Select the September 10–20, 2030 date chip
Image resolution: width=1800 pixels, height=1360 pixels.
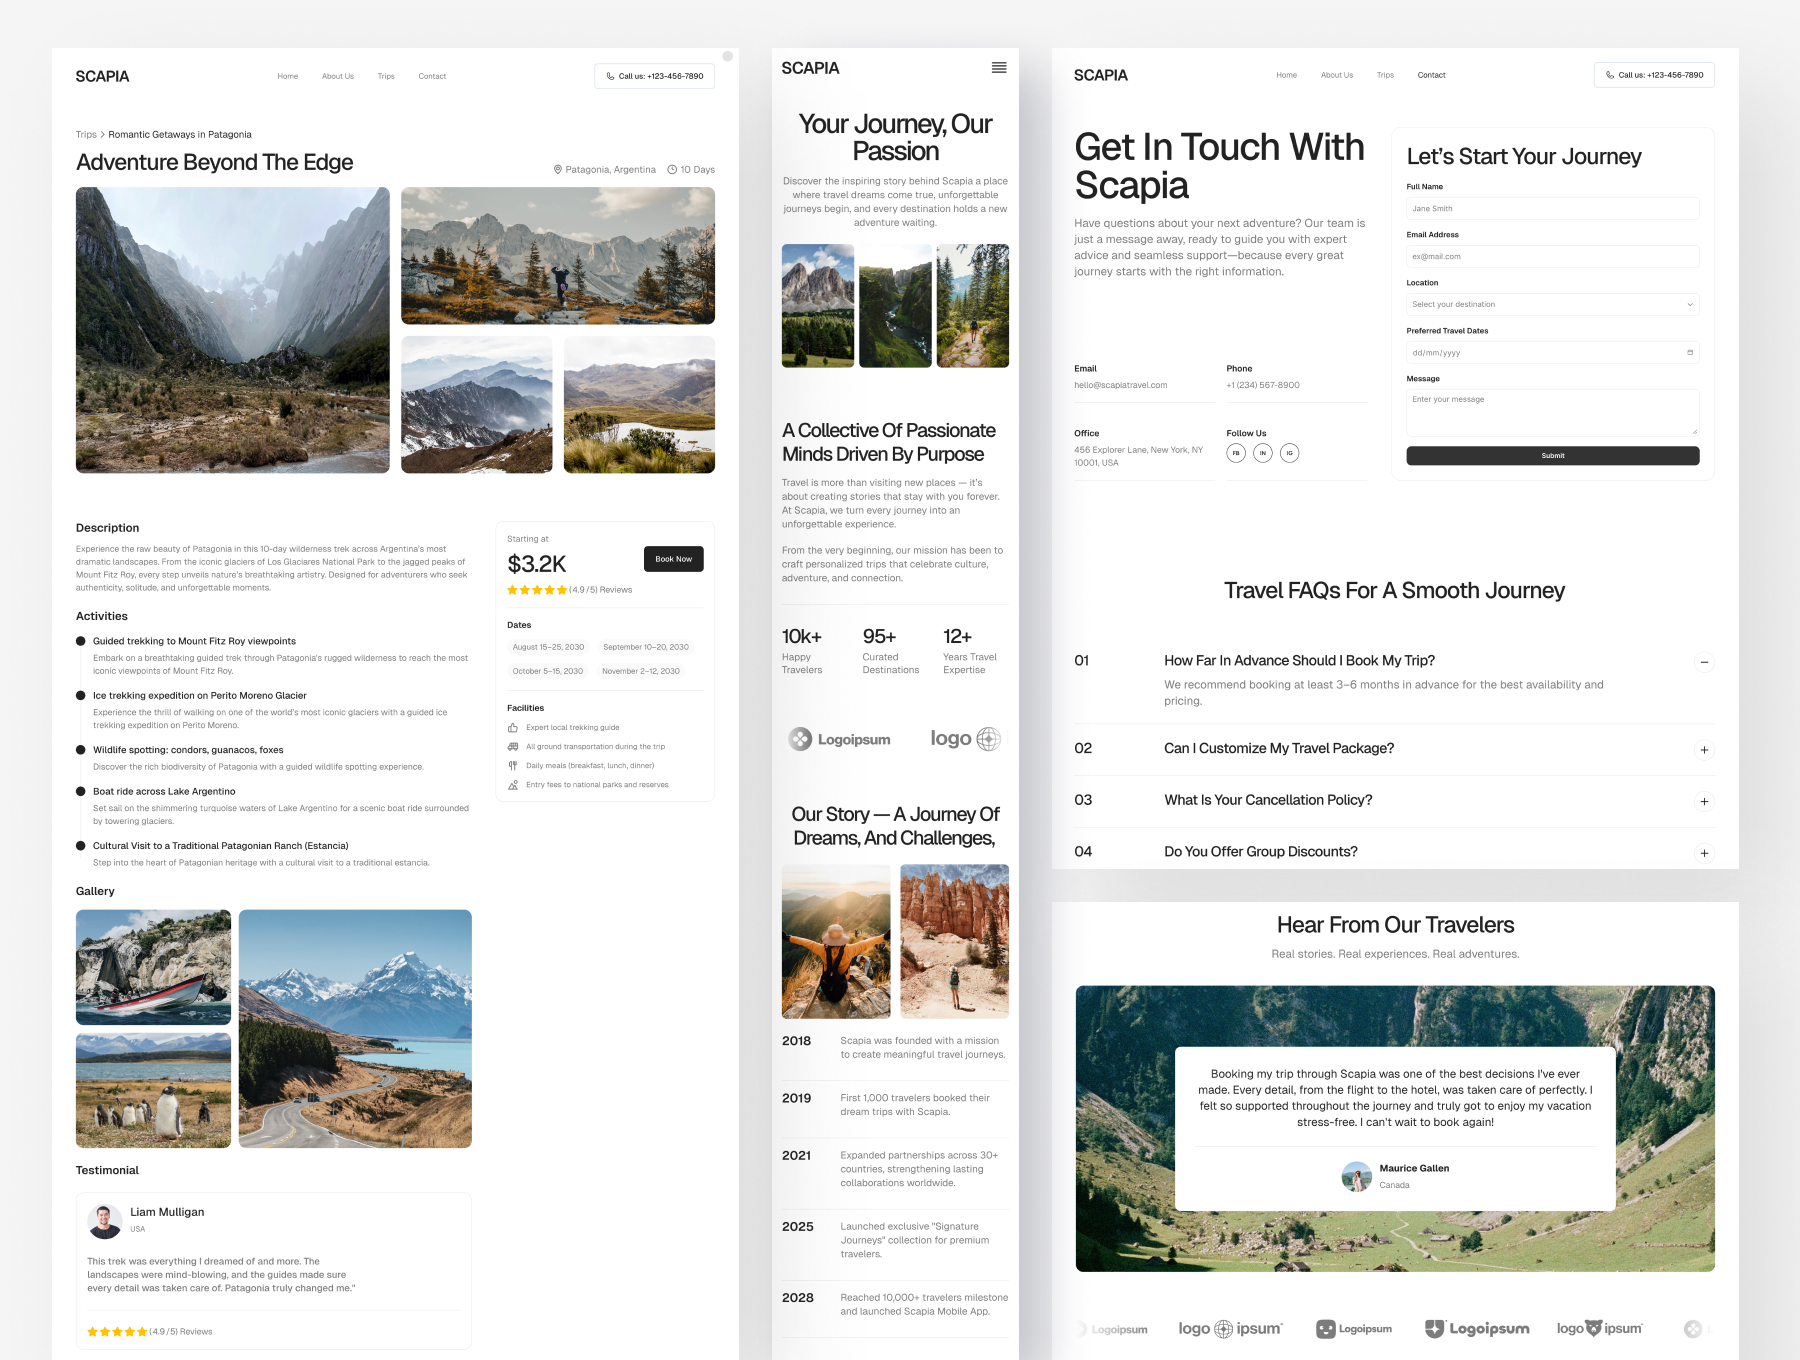coord(646,647)
